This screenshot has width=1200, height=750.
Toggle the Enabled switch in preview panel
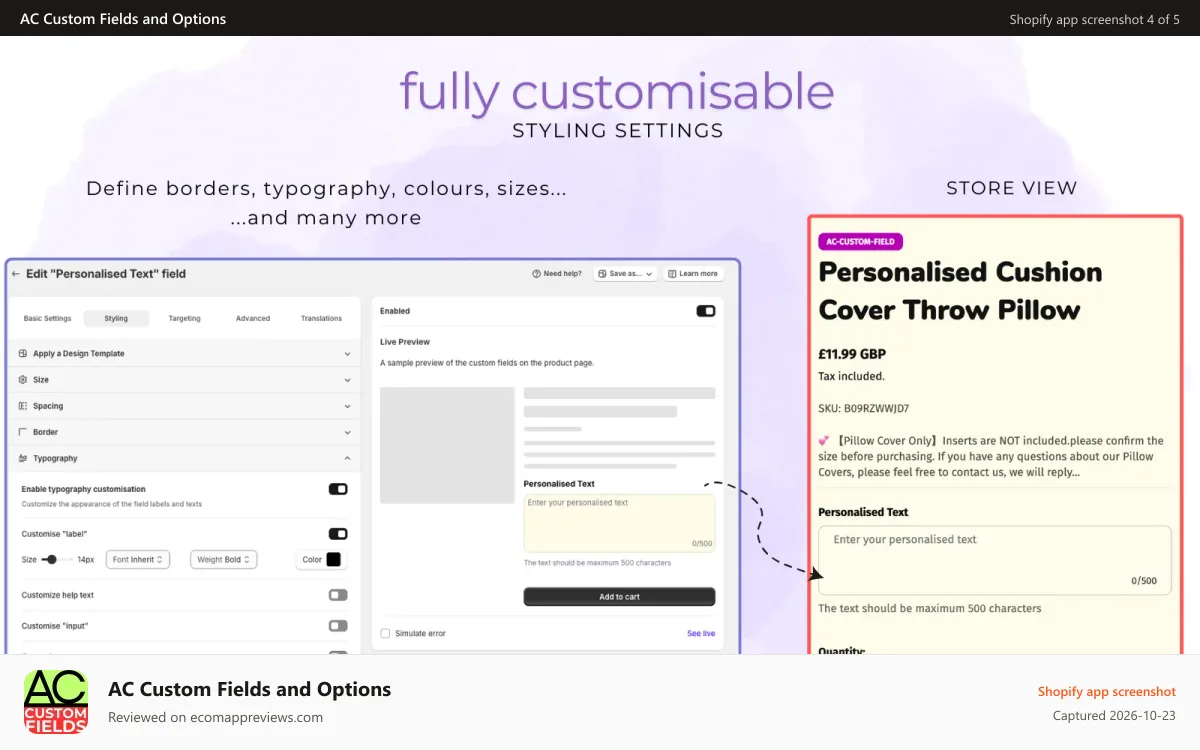706,311
